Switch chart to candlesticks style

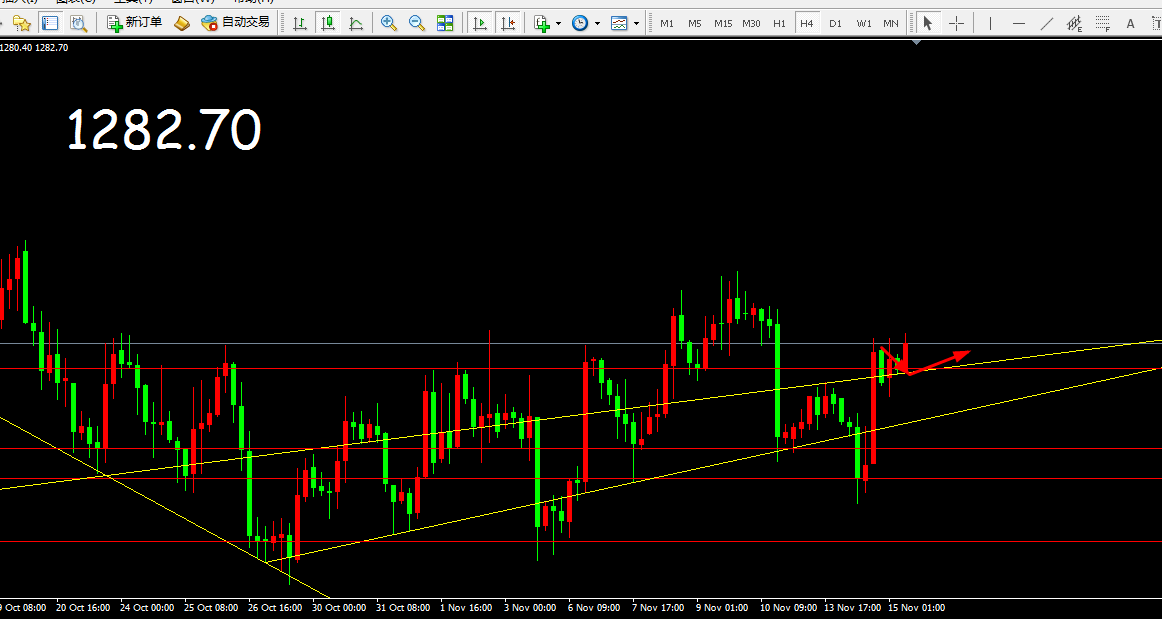[x=328, y=23]
